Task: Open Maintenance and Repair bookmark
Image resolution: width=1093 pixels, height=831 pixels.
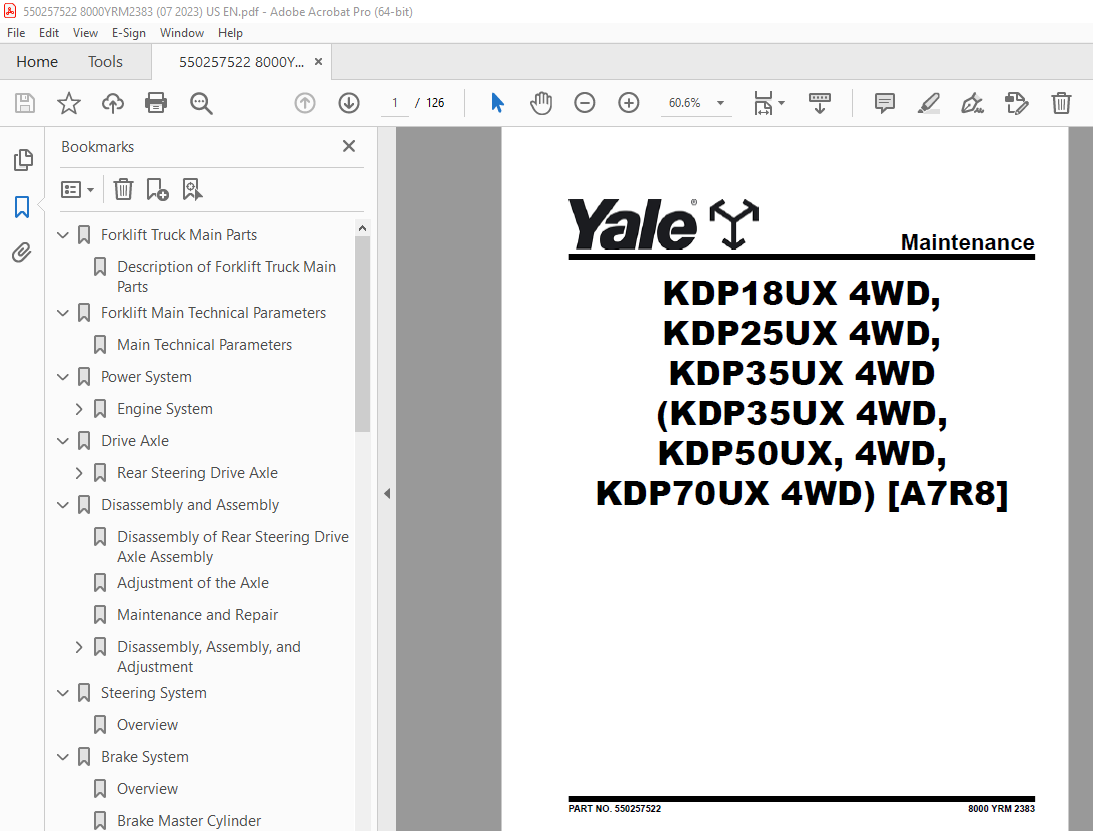Action: tap(197, 616)
